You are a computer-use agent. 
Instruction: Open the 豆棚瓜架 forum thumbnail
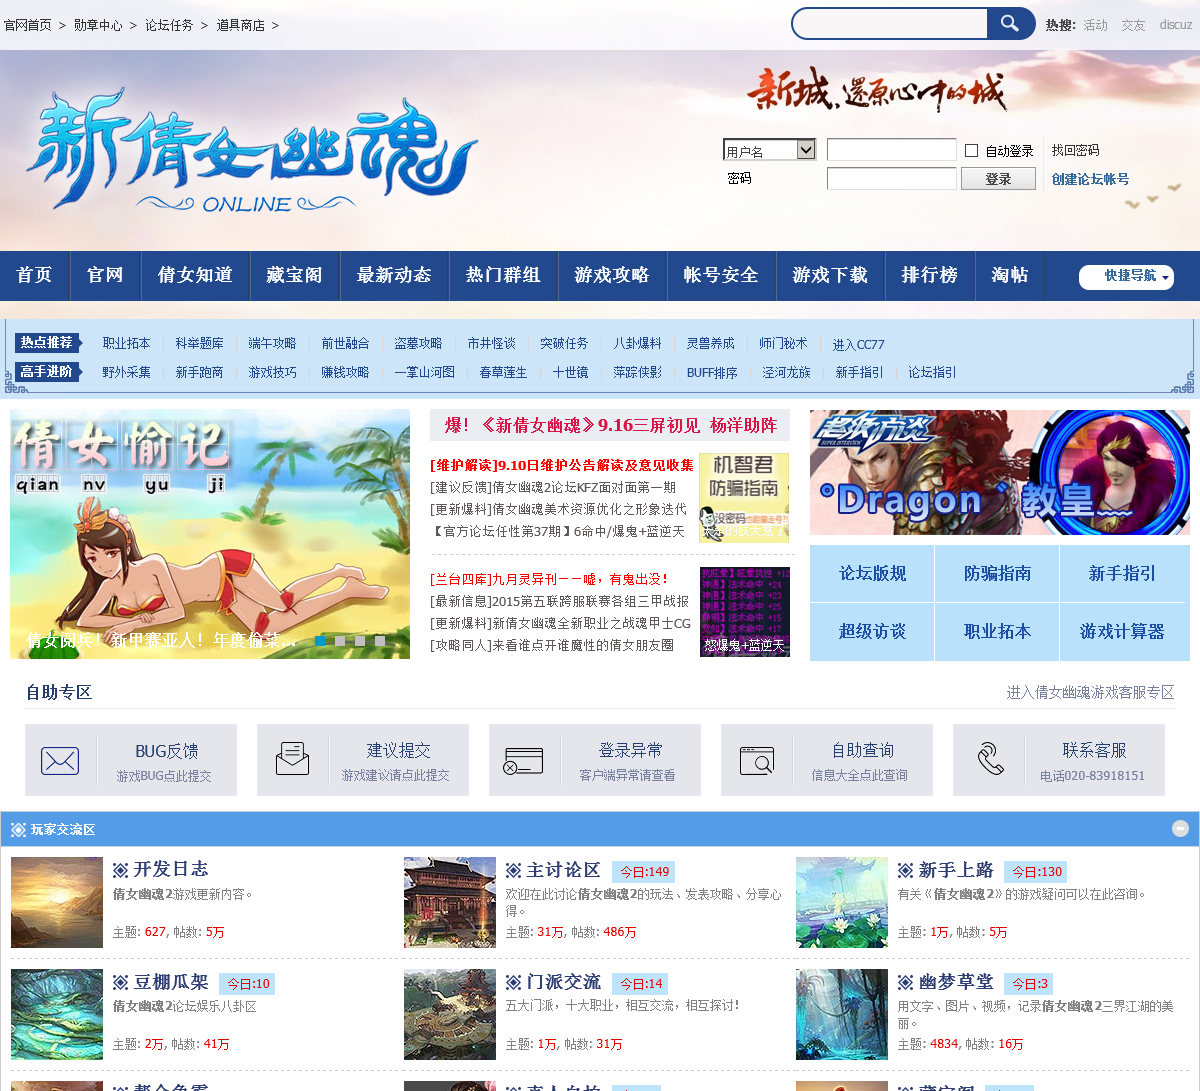coord(57,1014)
